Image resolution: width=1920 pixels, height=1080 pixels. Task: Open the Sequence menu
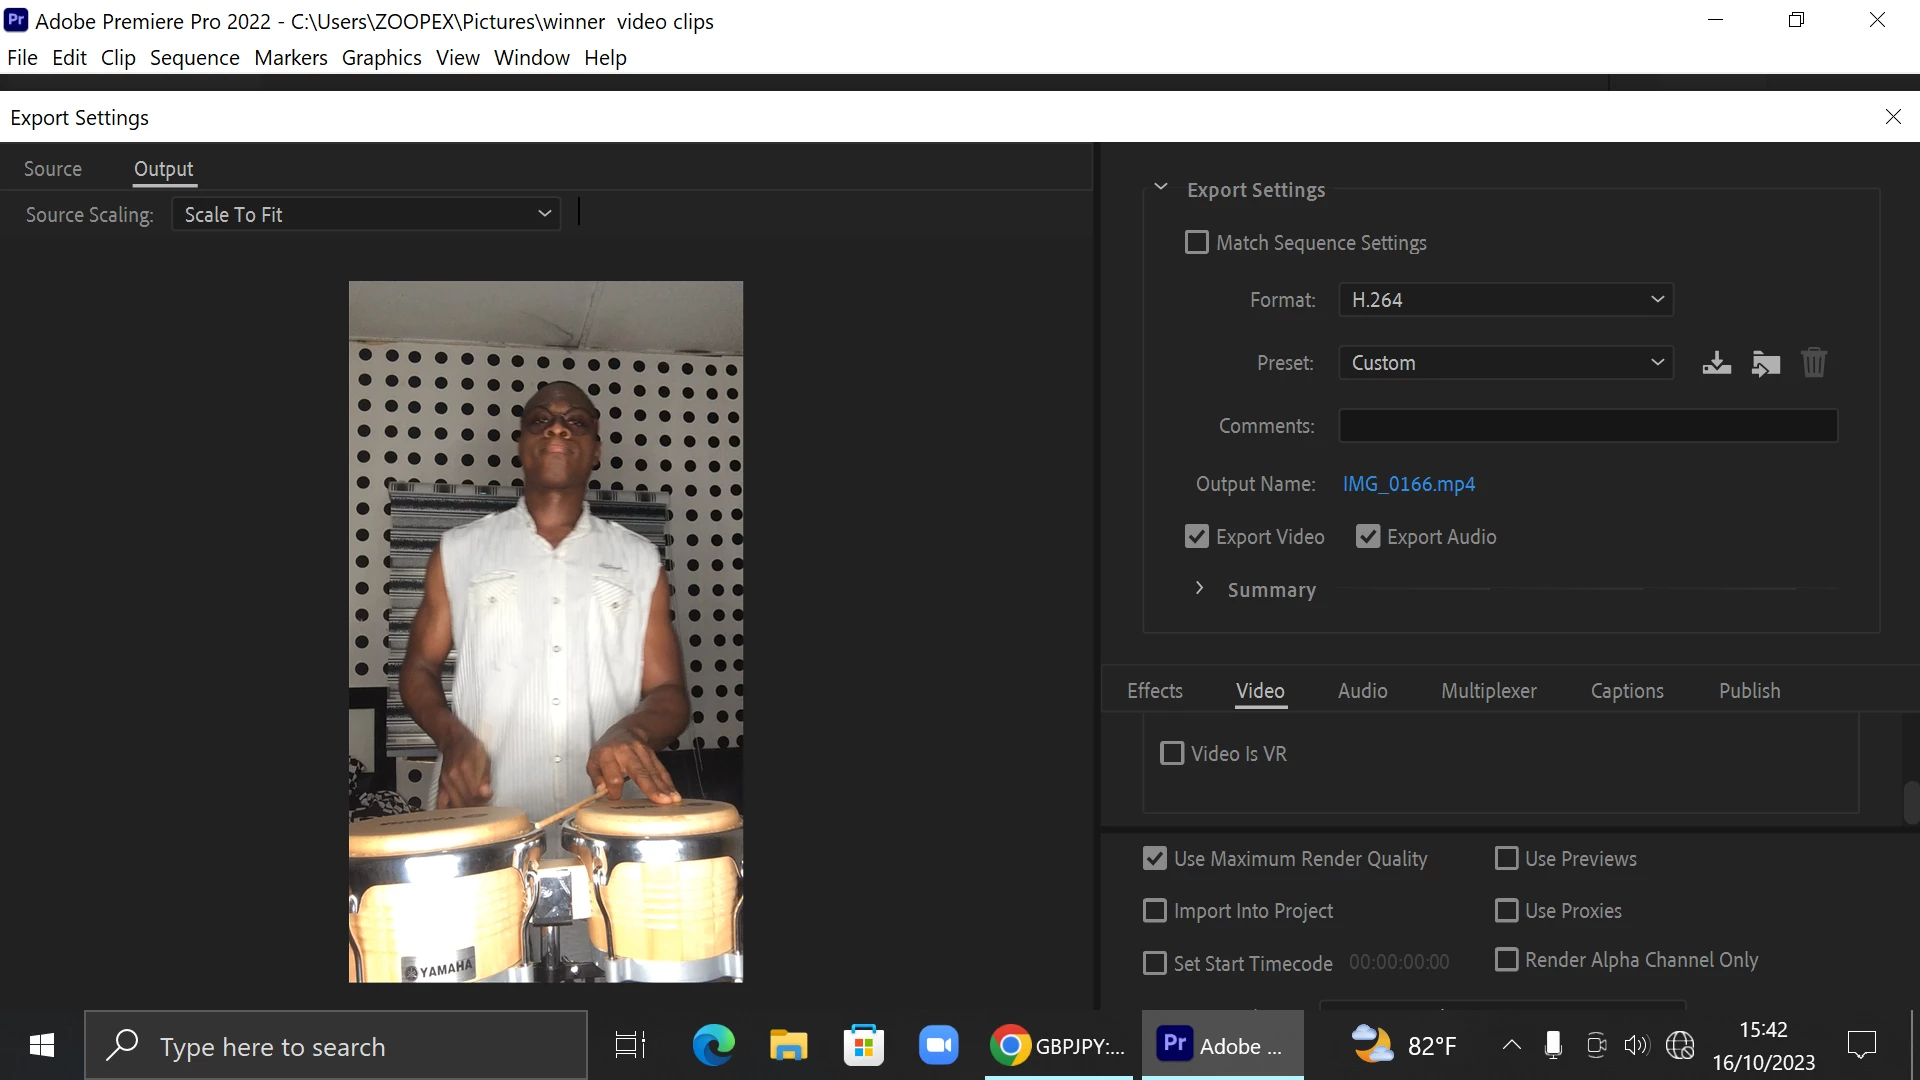(194, 58)
